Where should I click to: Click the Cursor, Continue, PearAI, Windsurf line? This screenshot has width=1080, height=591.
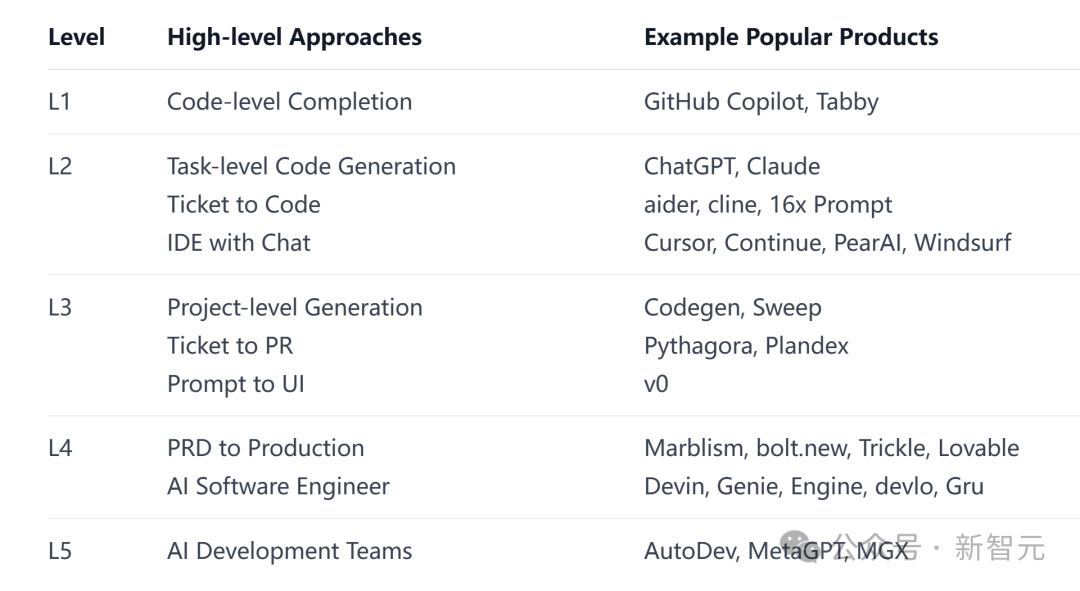827,242
